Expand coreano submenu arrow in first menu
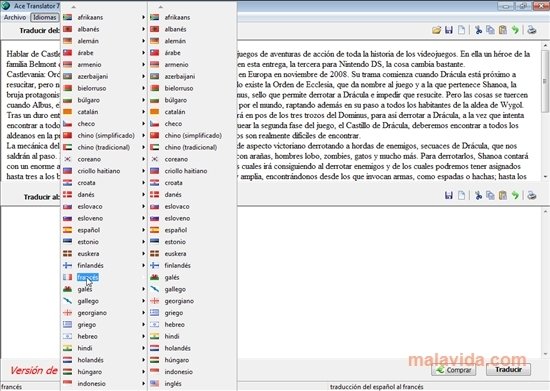Viewport: 550px width, 391px height. coord(143,159)
